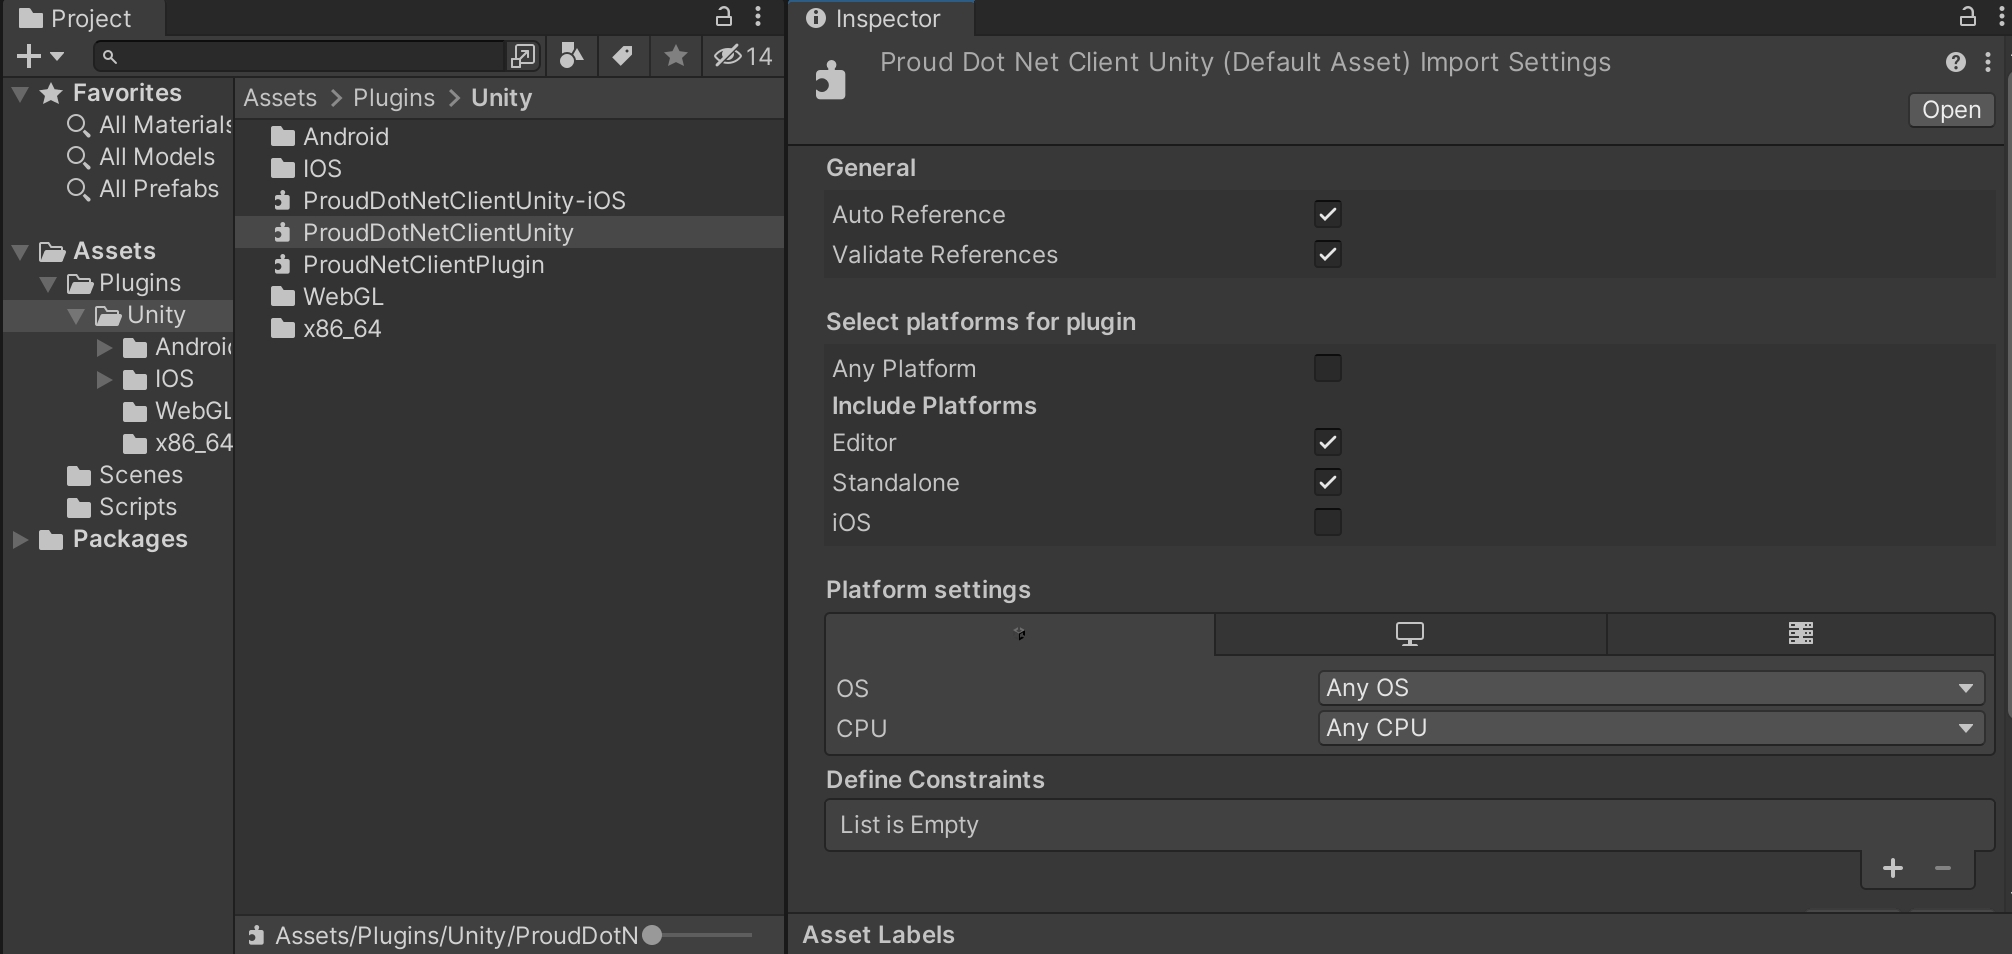Adjust the icon size slider

653,935
